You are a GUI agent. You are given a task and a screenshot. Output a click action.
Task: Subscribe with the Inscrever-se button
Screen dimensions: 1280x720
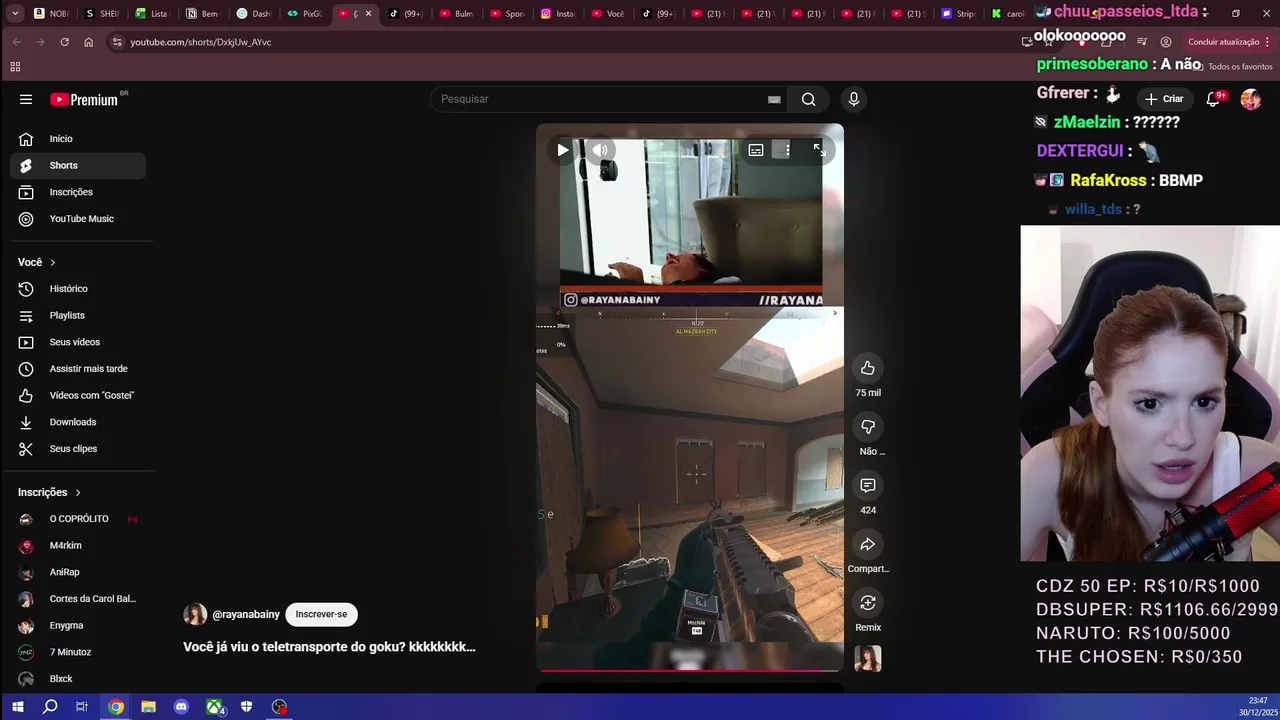point(321,614)
